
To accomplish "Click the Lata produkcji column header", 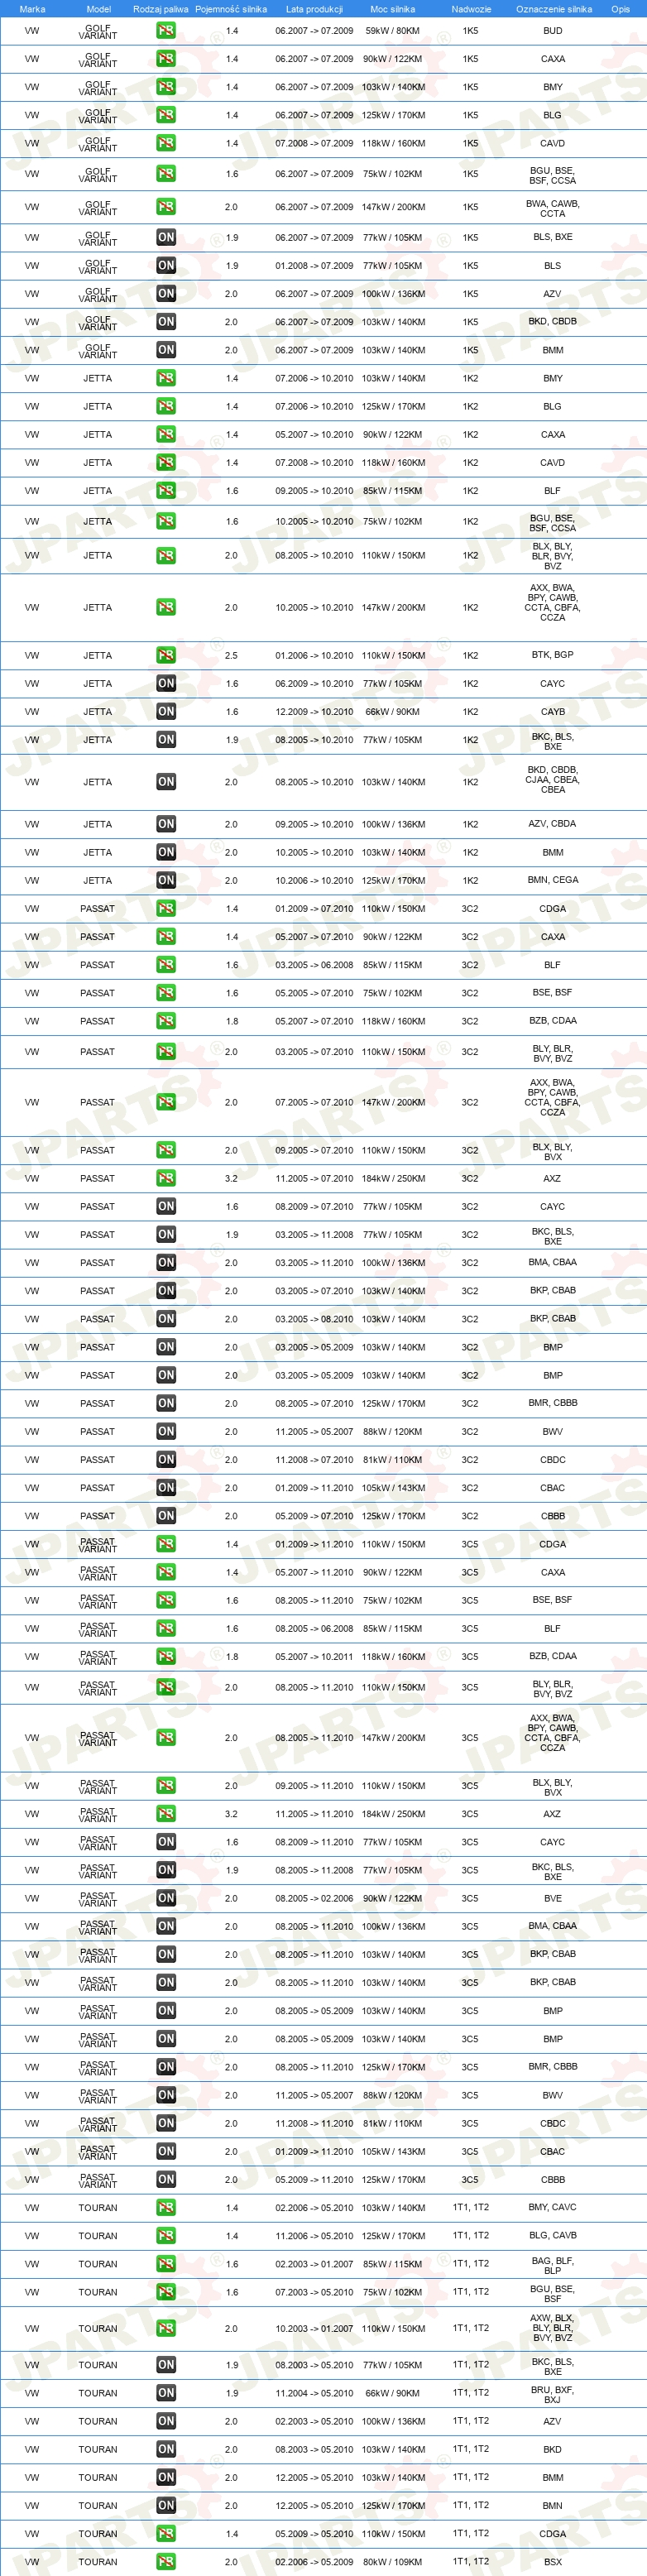I will click(x=314, y=9).
